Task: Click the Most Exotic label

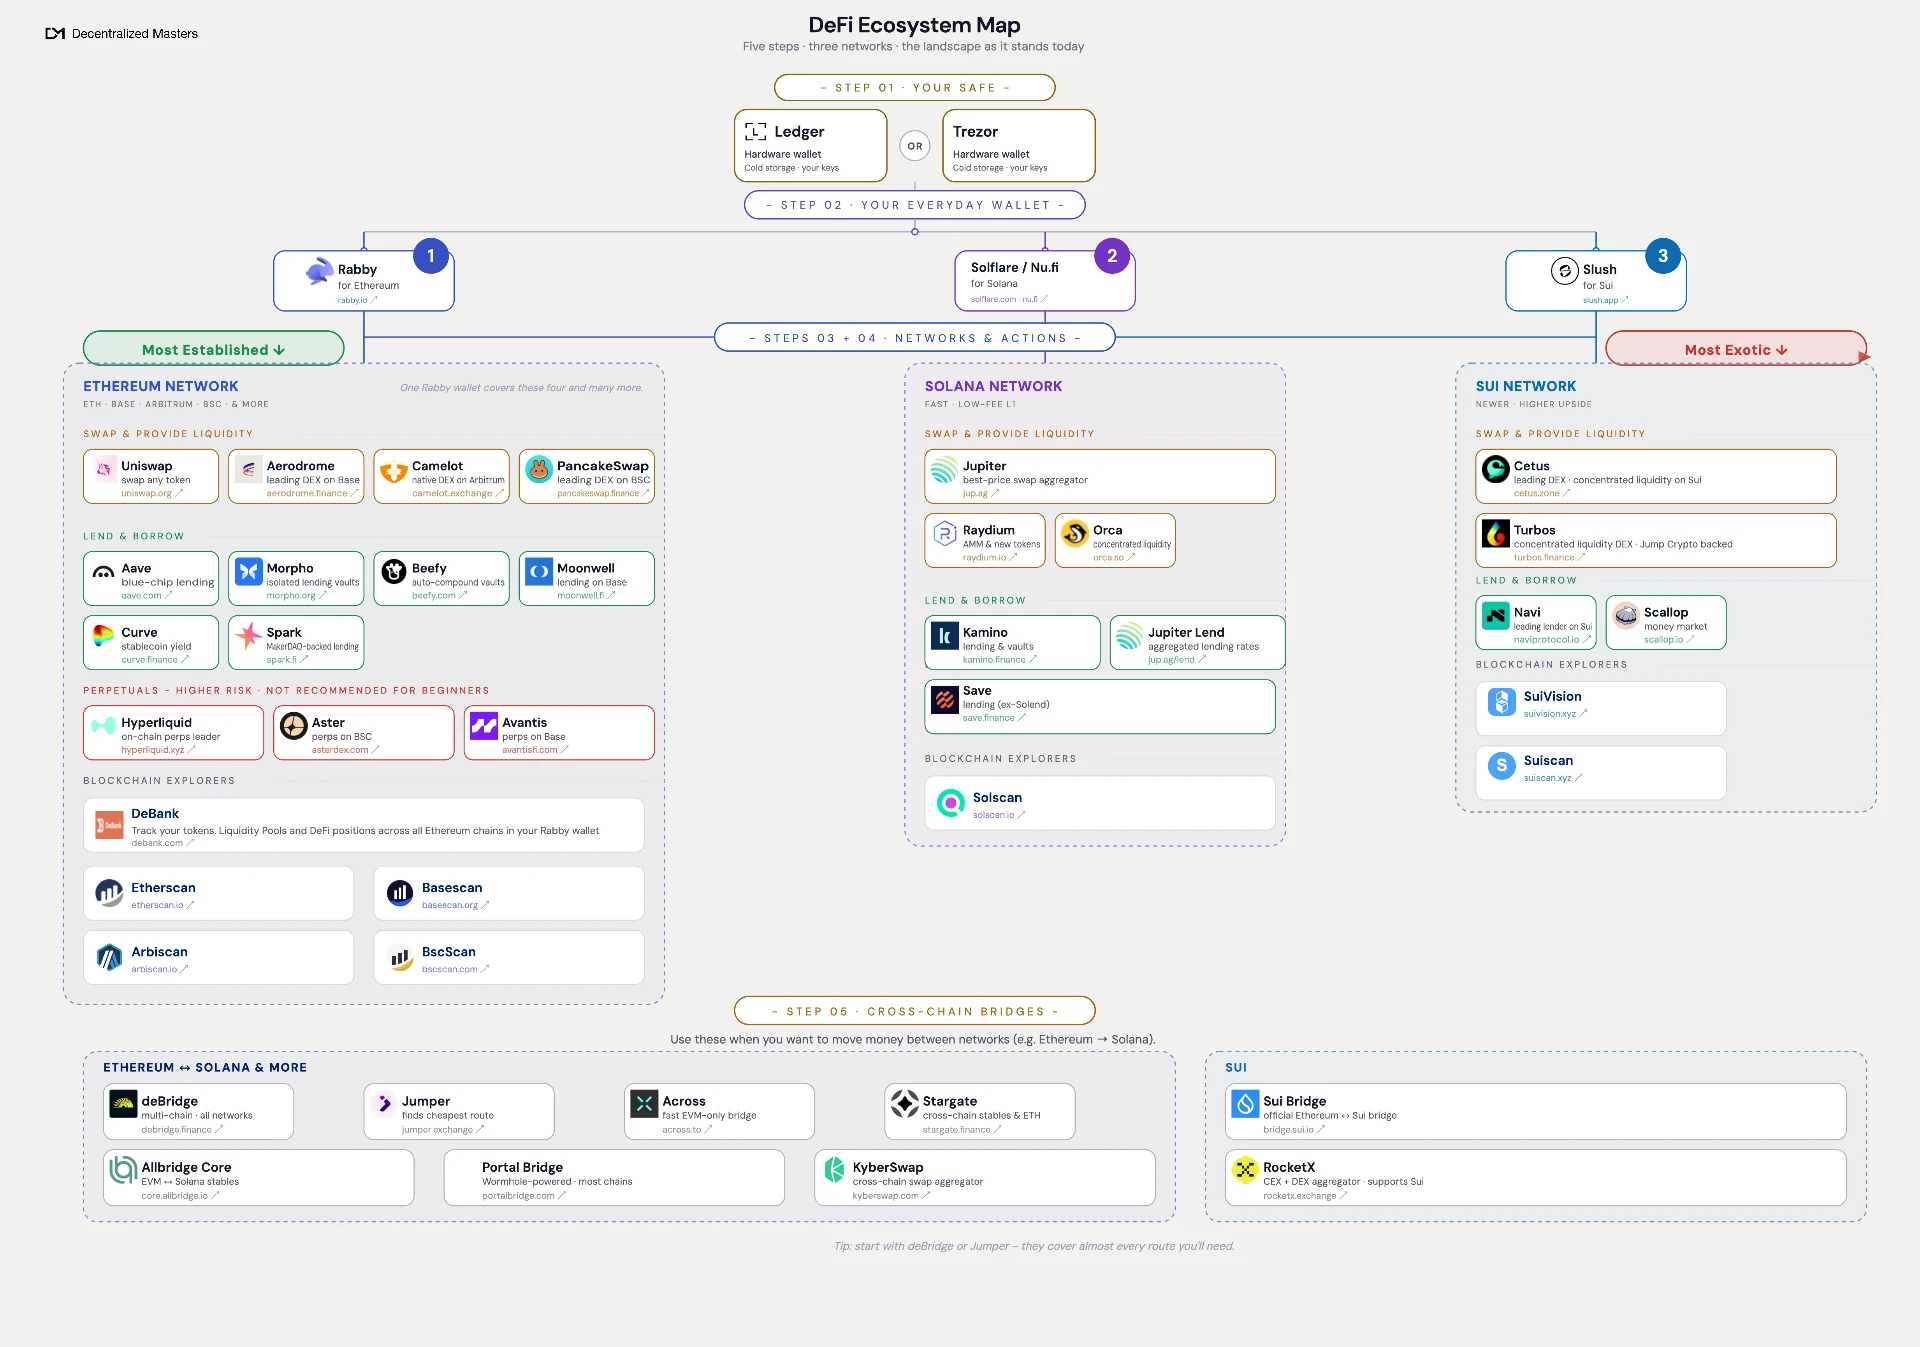Action: pyautogui.click(x=1736, y=350)
